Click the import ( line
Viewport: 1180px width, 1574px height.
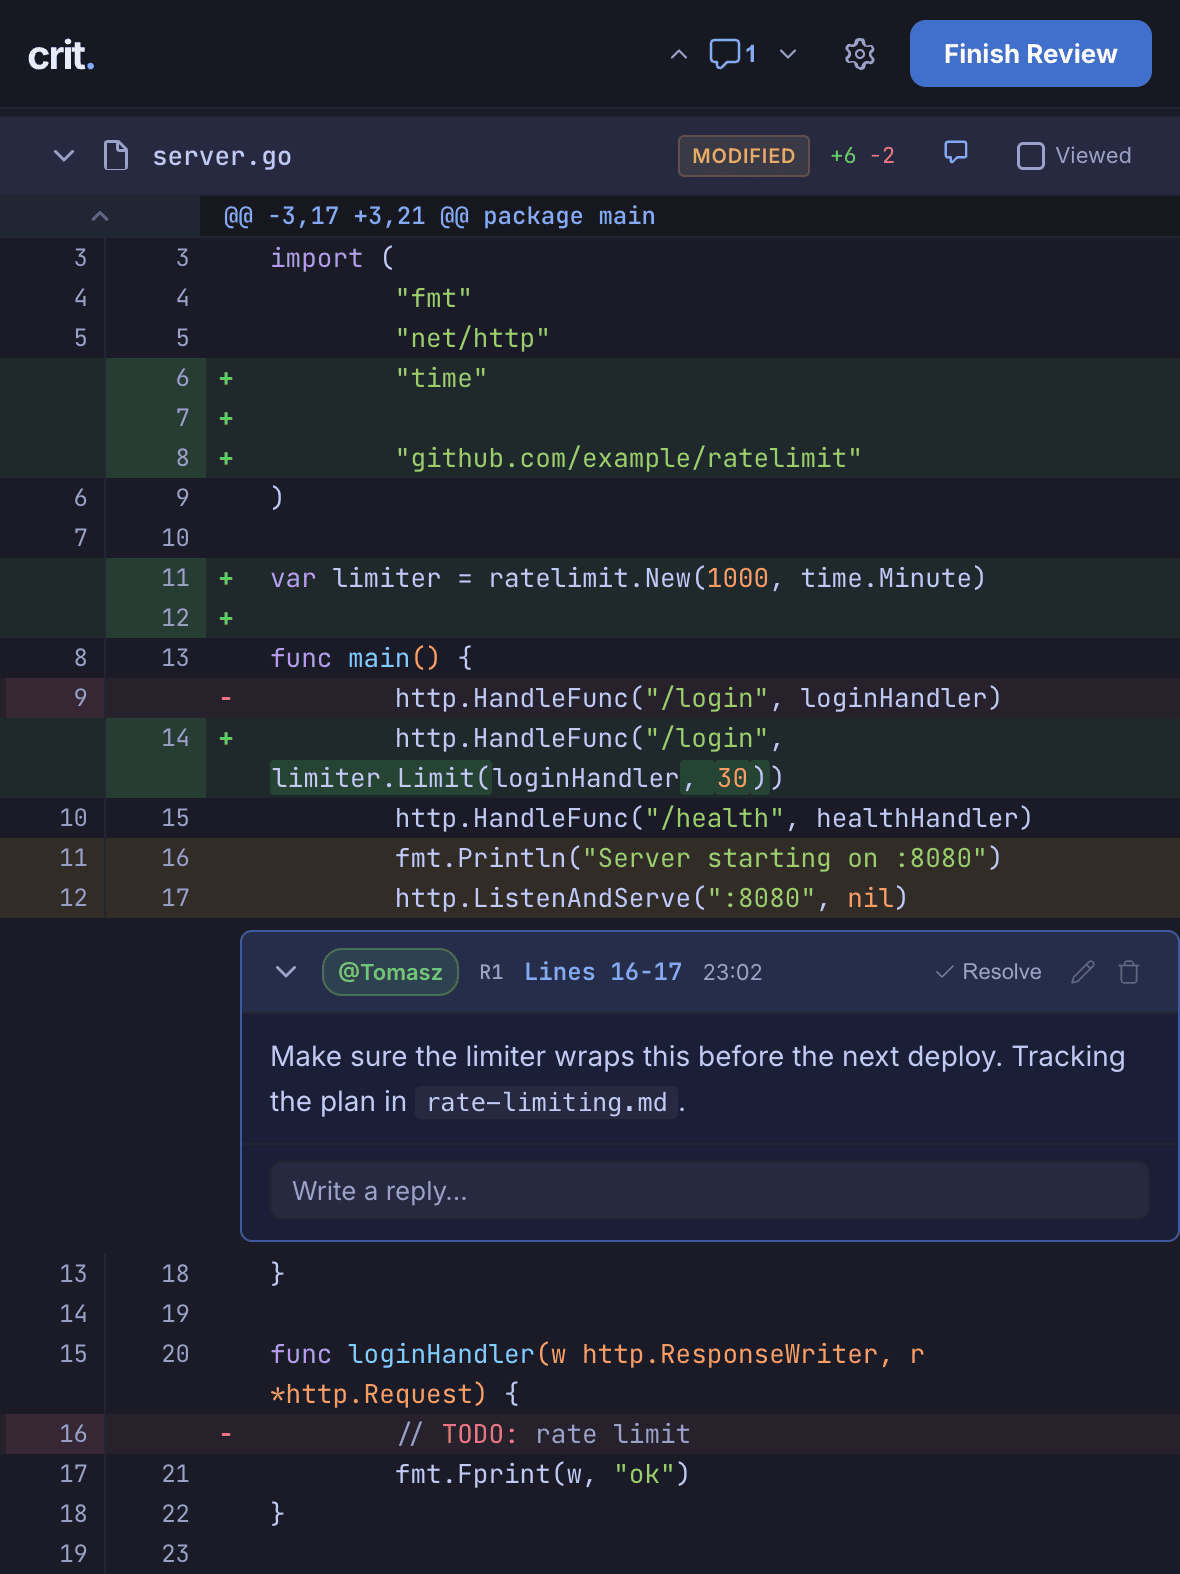click(x=590, y=258)
